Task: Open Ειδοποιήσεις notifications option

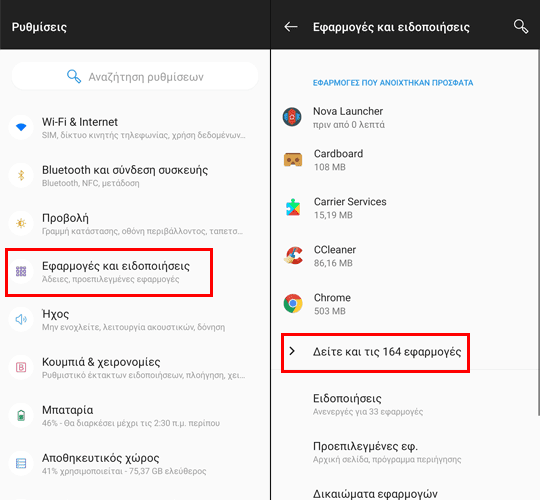Action: pos(405,404)
